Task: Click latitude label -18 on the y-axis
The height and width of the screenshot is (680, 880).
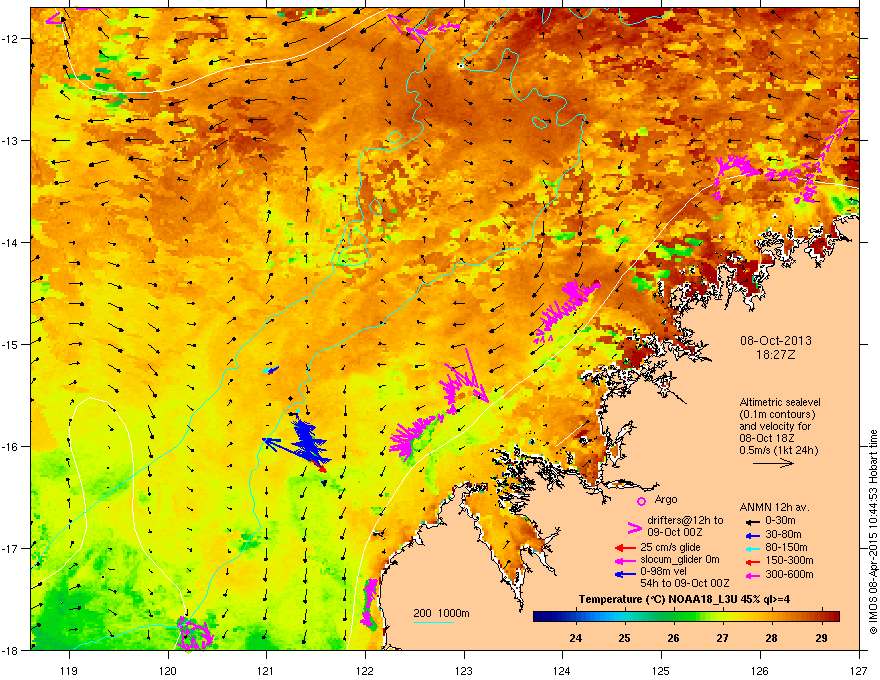Action: tap(11, 650)
